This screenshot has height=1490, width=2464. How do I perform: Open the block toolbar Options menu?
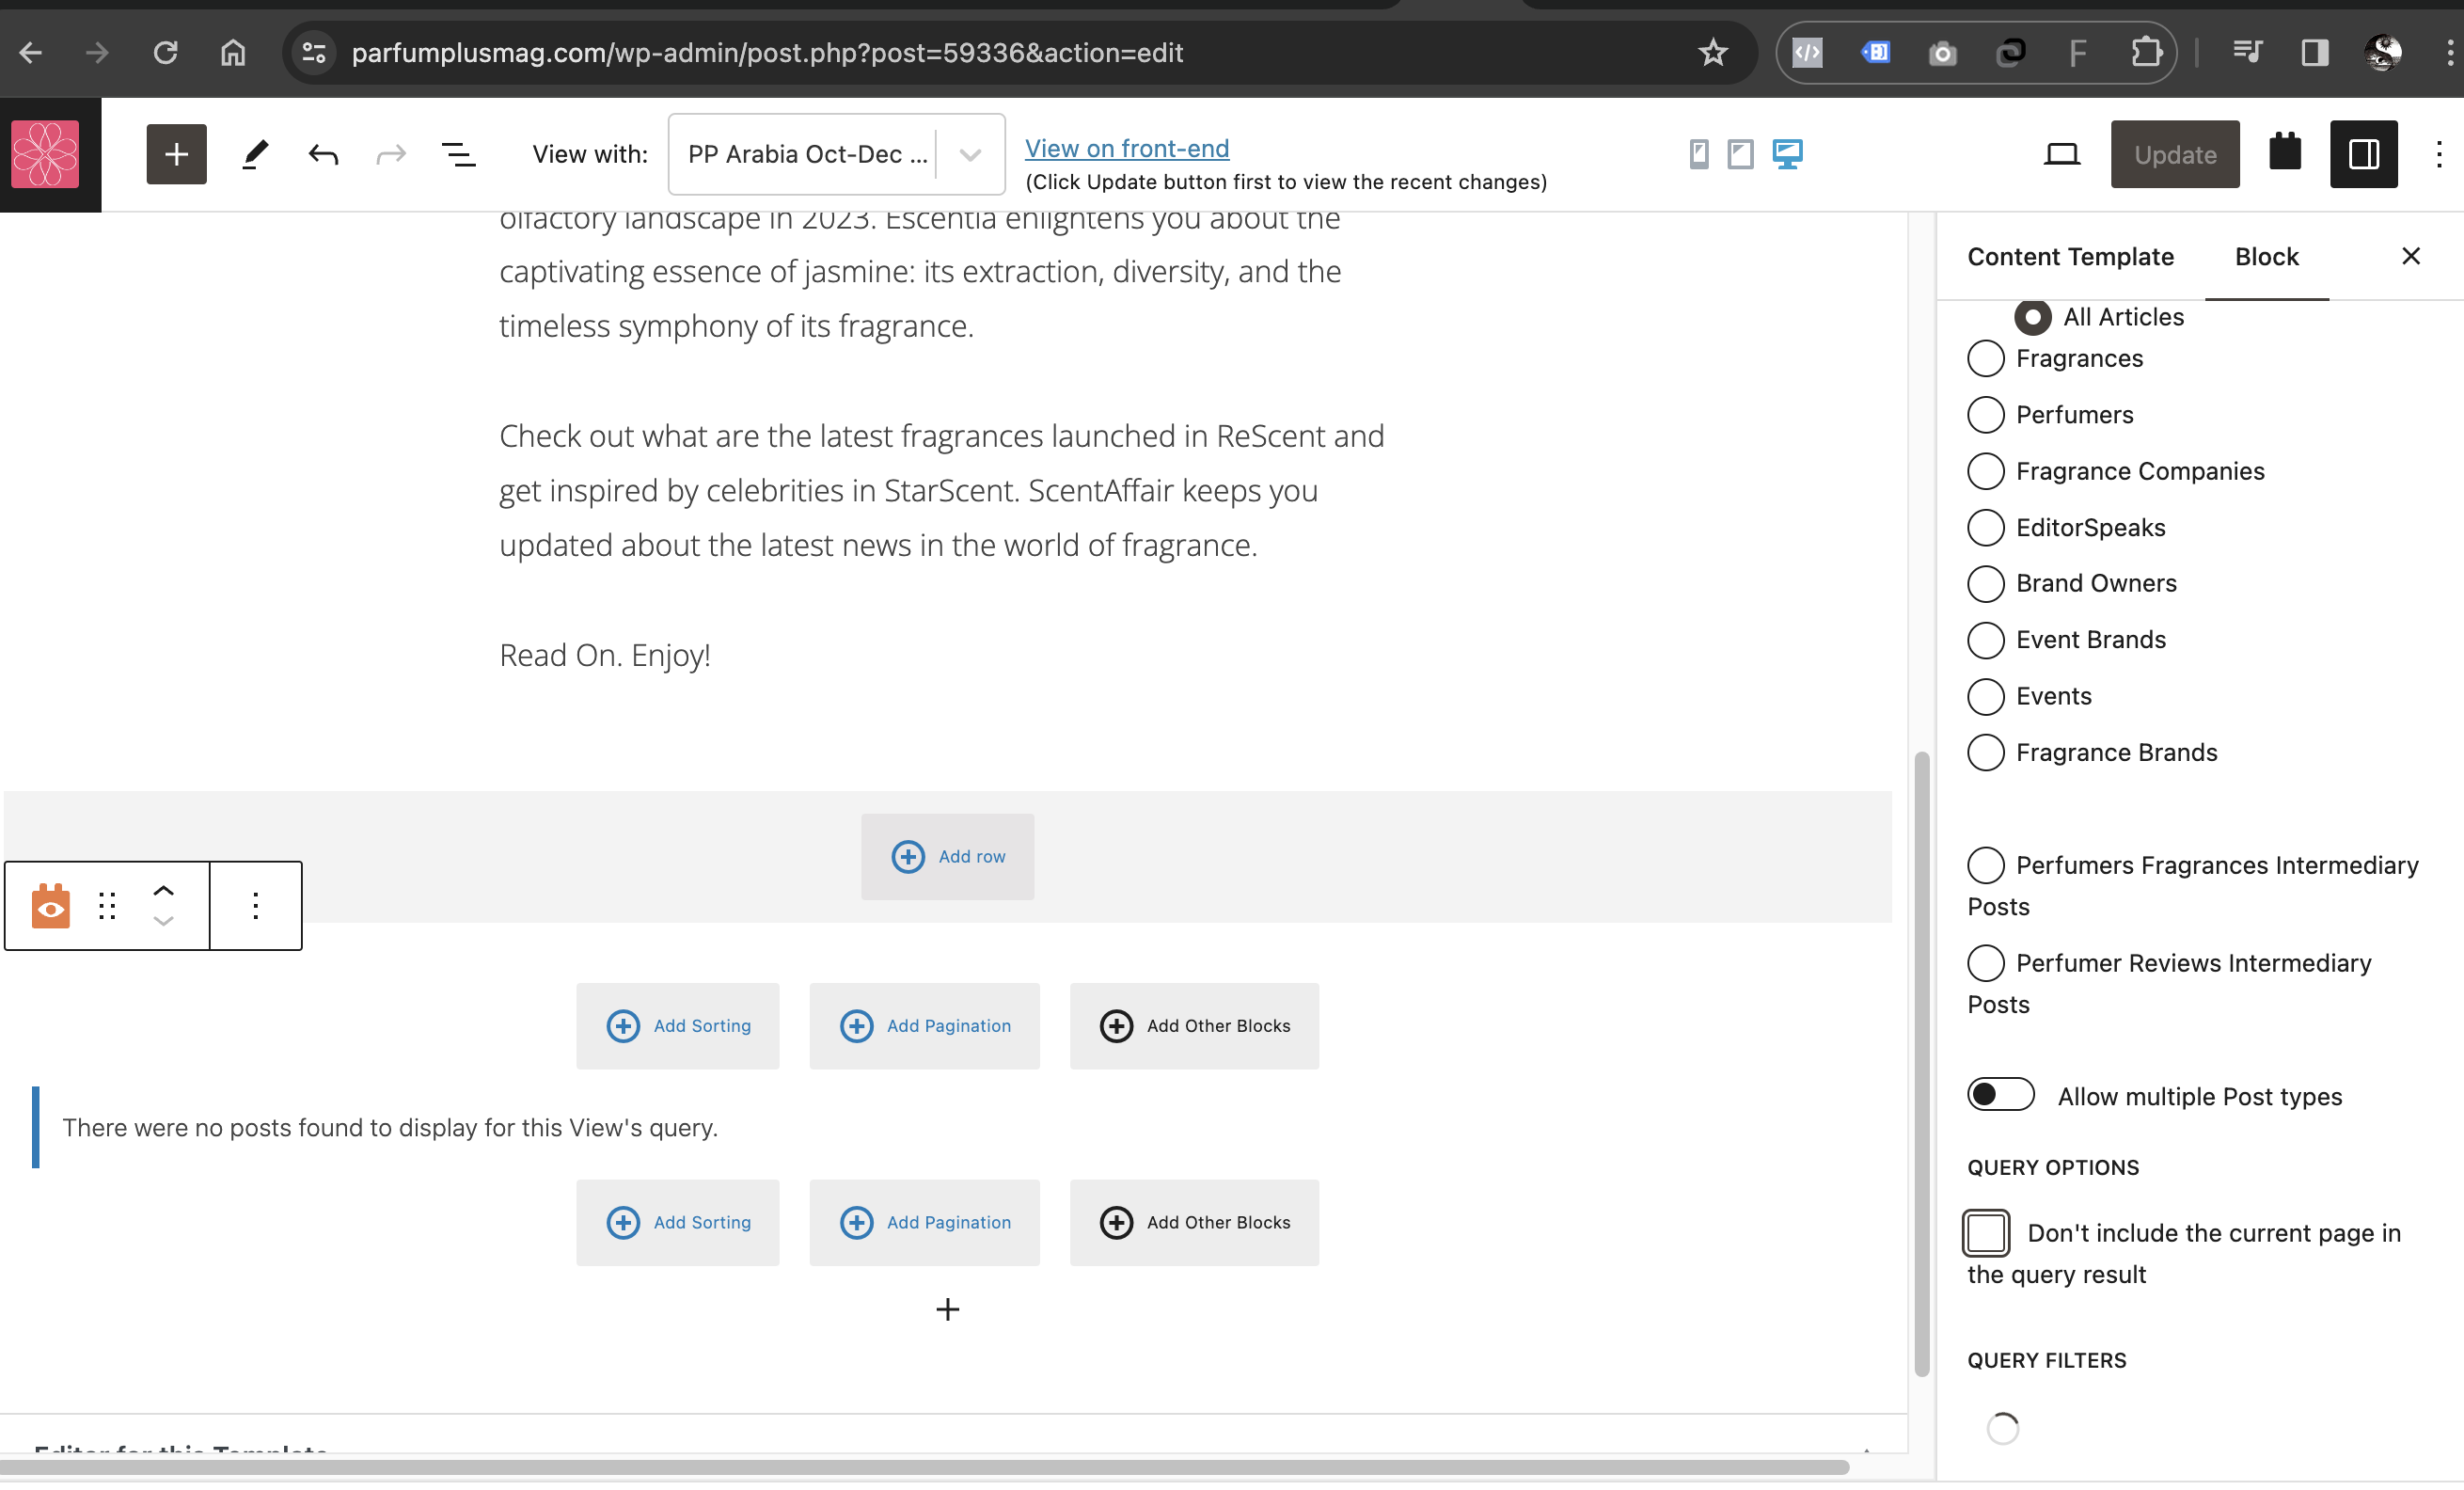coord(256,906)
